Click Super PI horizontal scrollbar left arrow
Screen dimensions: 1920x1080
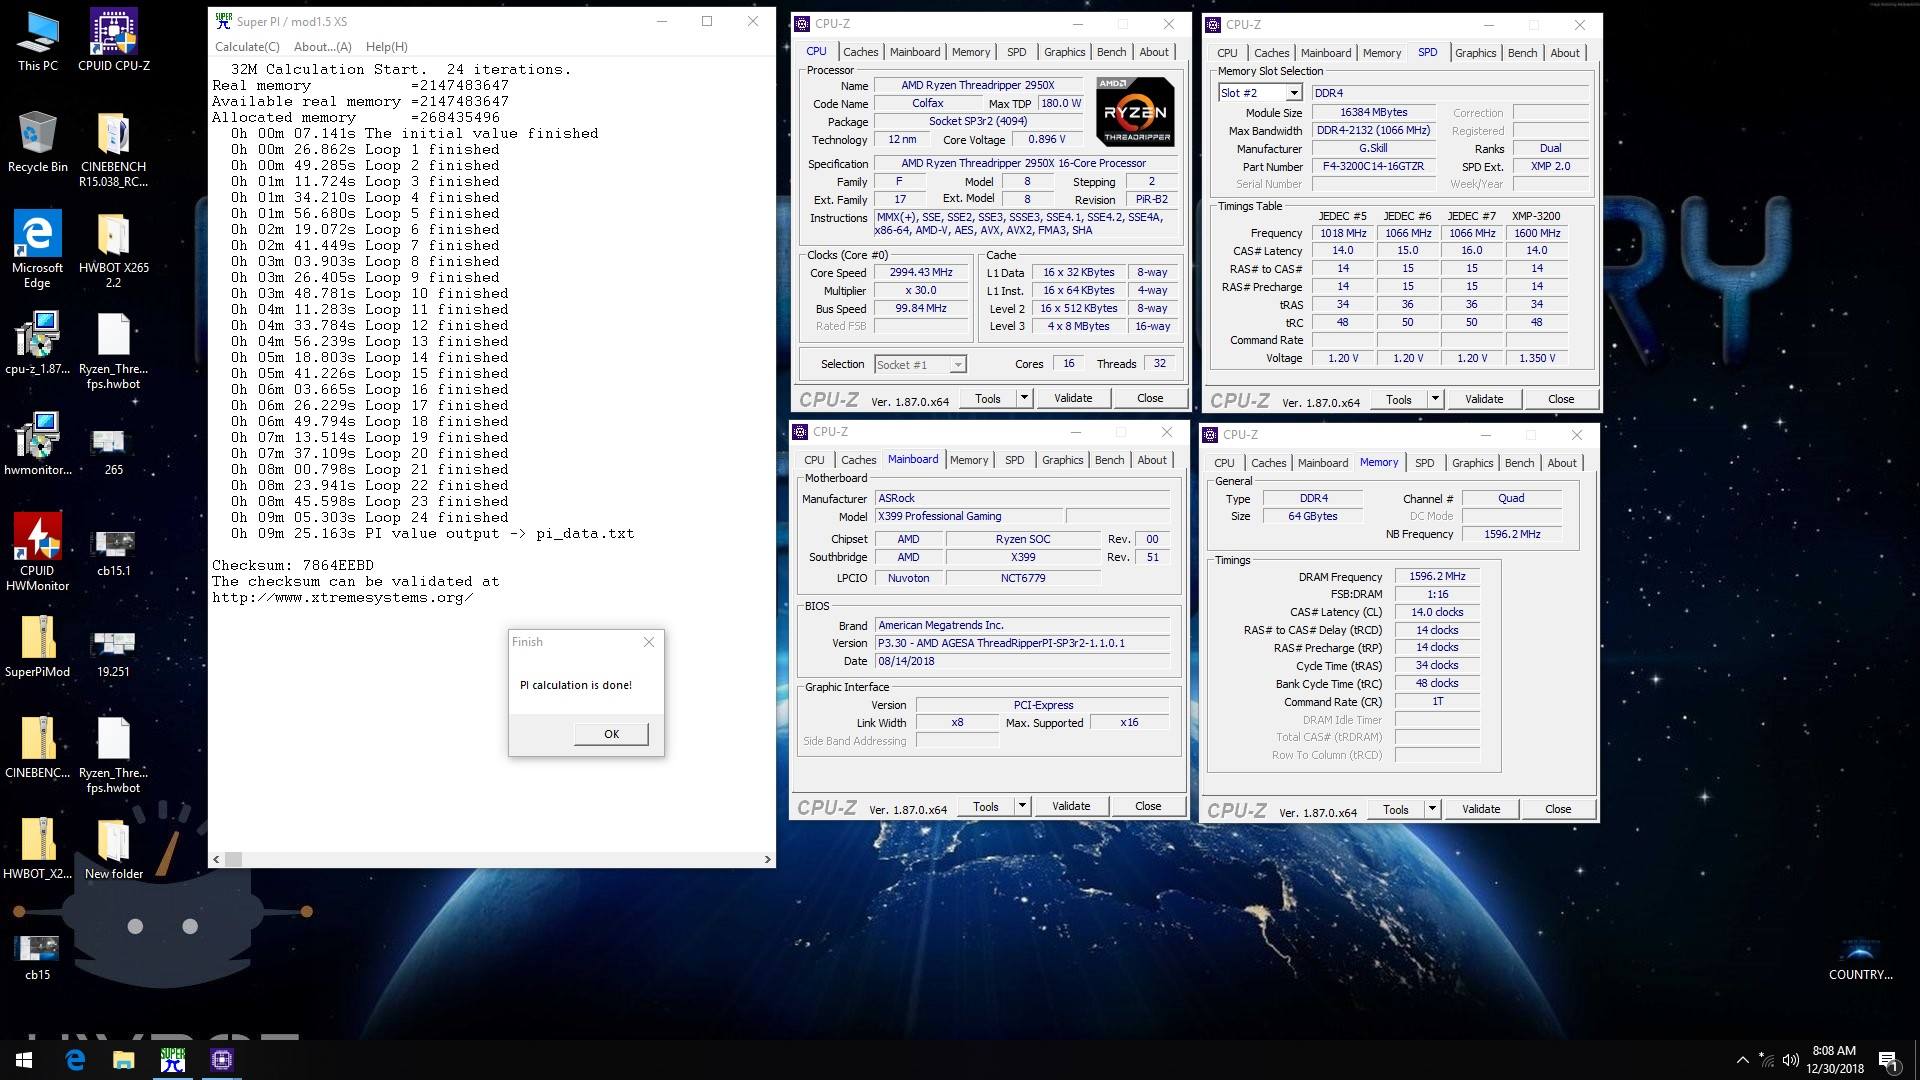tap(215, 859)
